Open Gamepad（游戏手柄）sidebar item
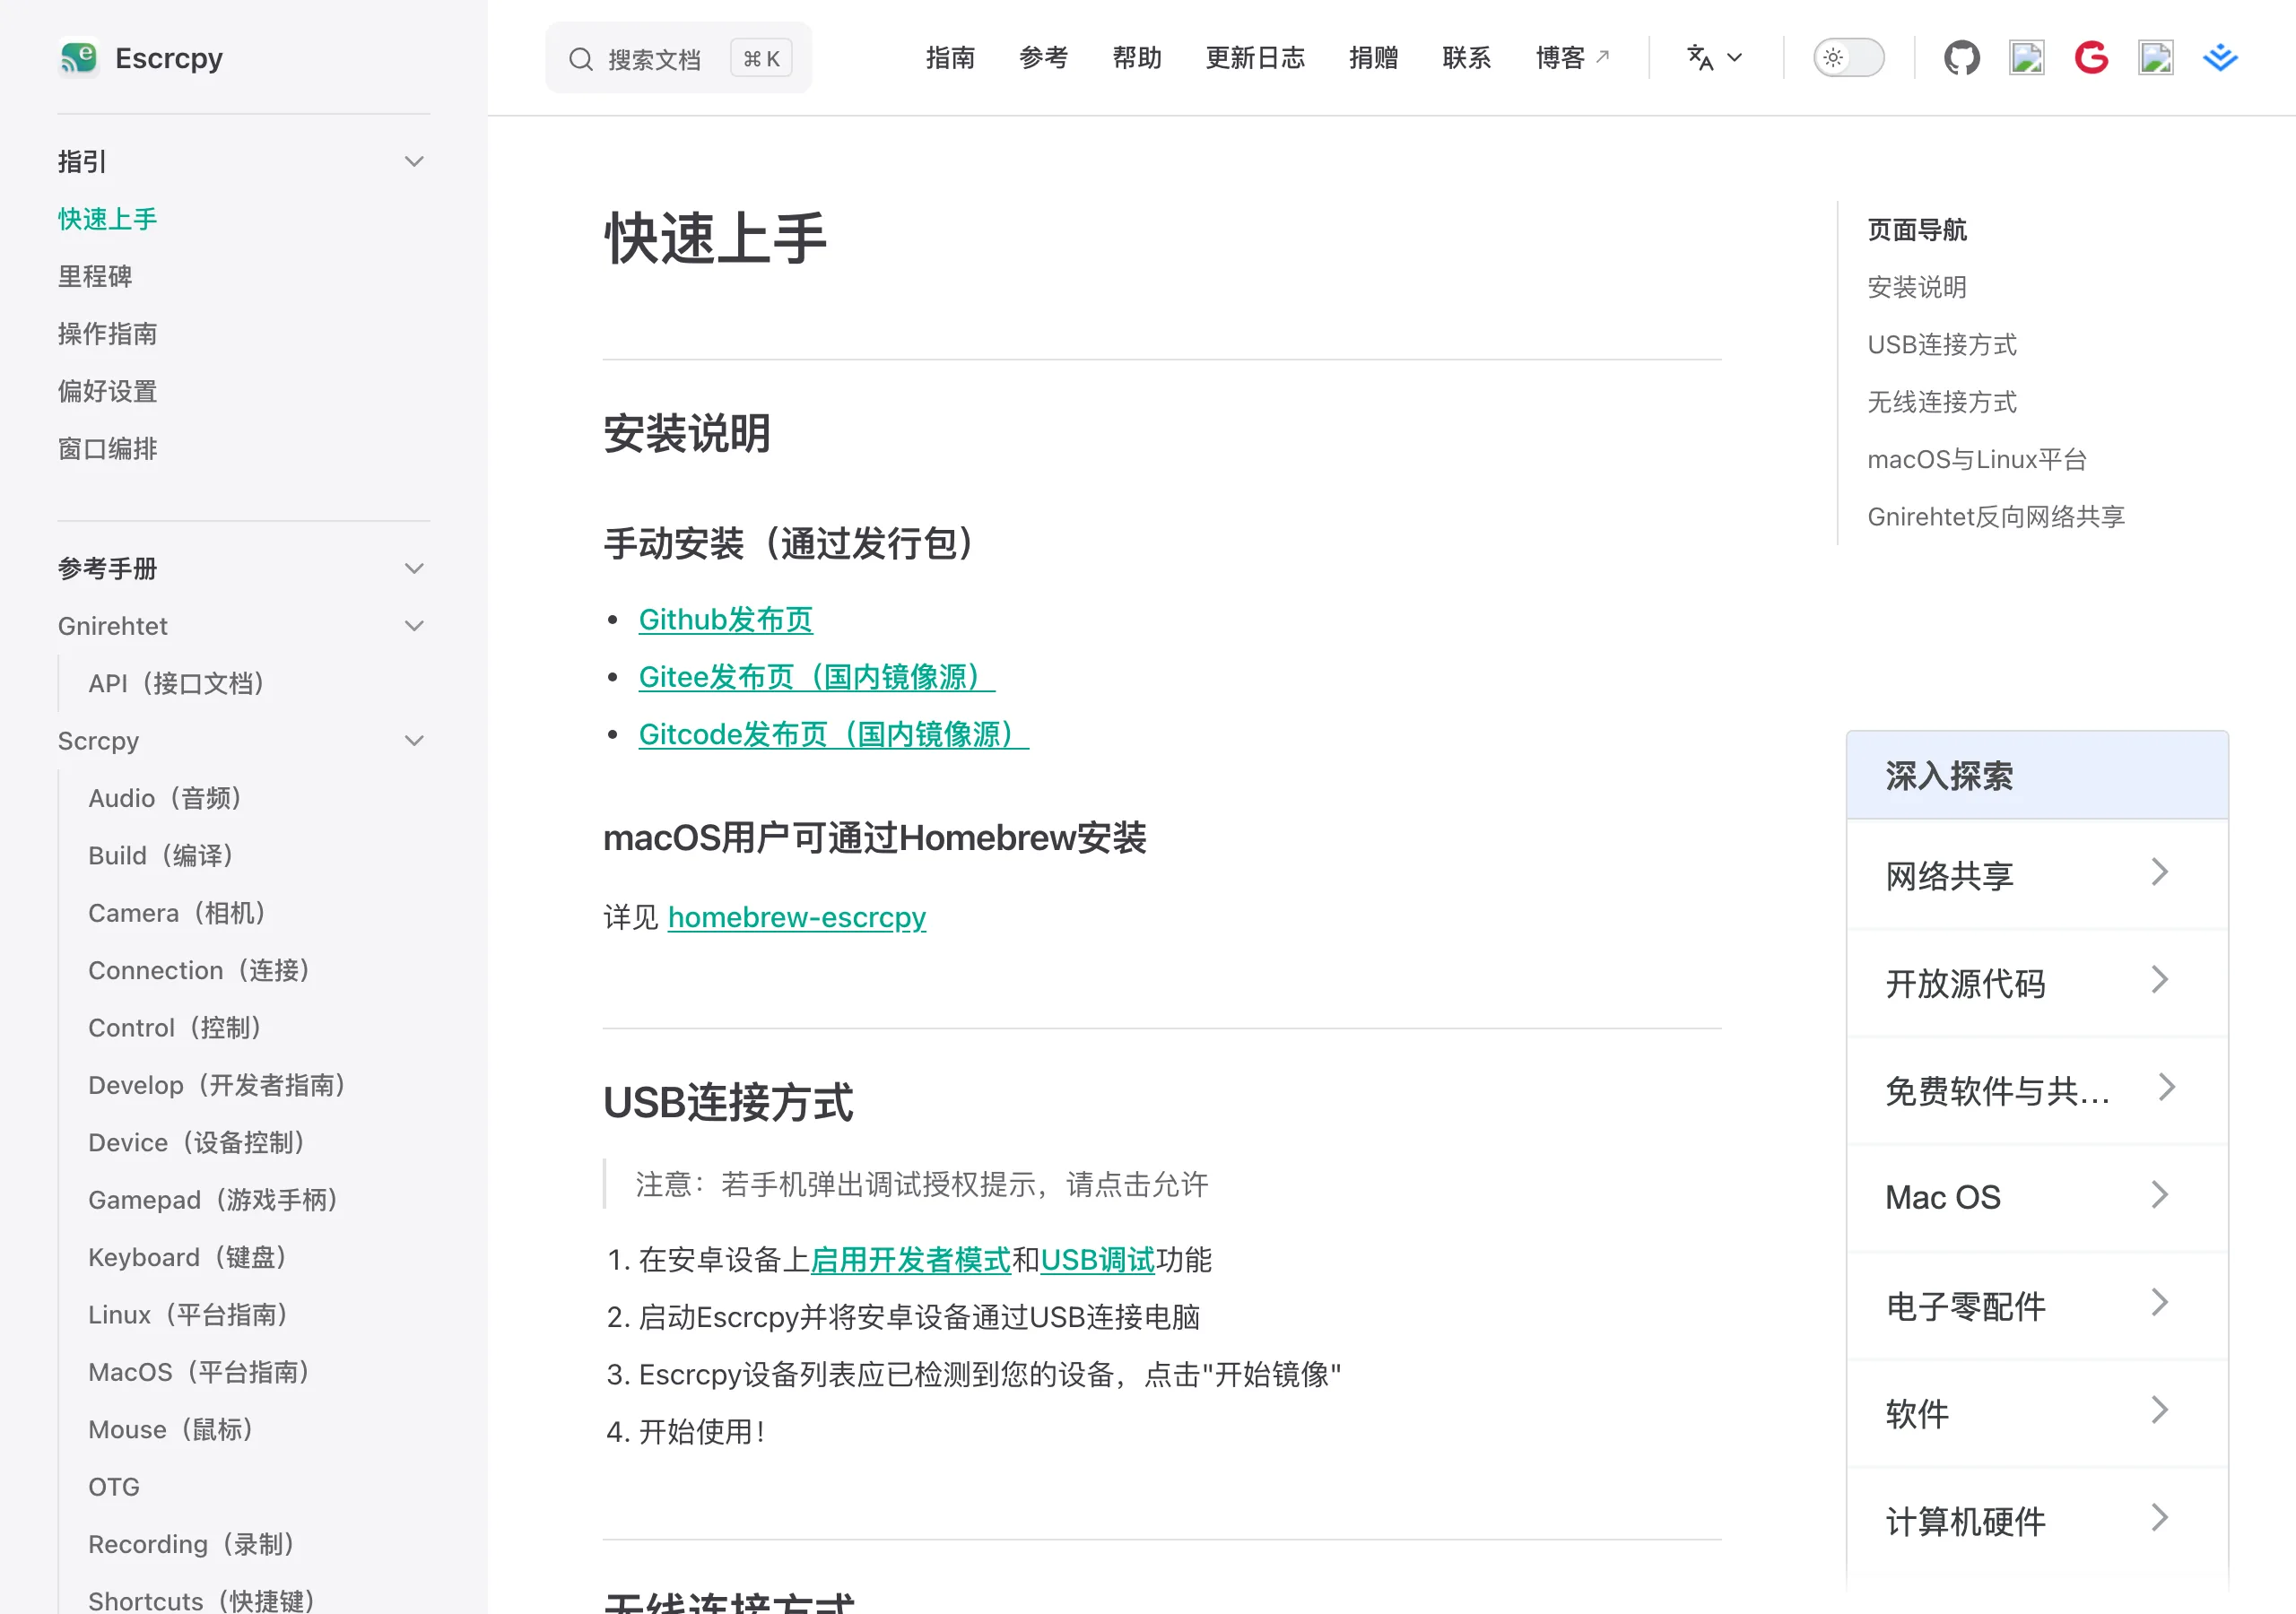This screenshot has width=2296, height=1614. point(214,1199)
